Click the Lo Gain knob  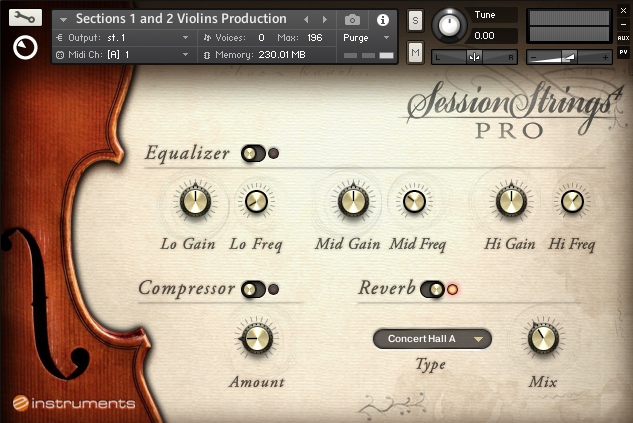tap(195, 201)
